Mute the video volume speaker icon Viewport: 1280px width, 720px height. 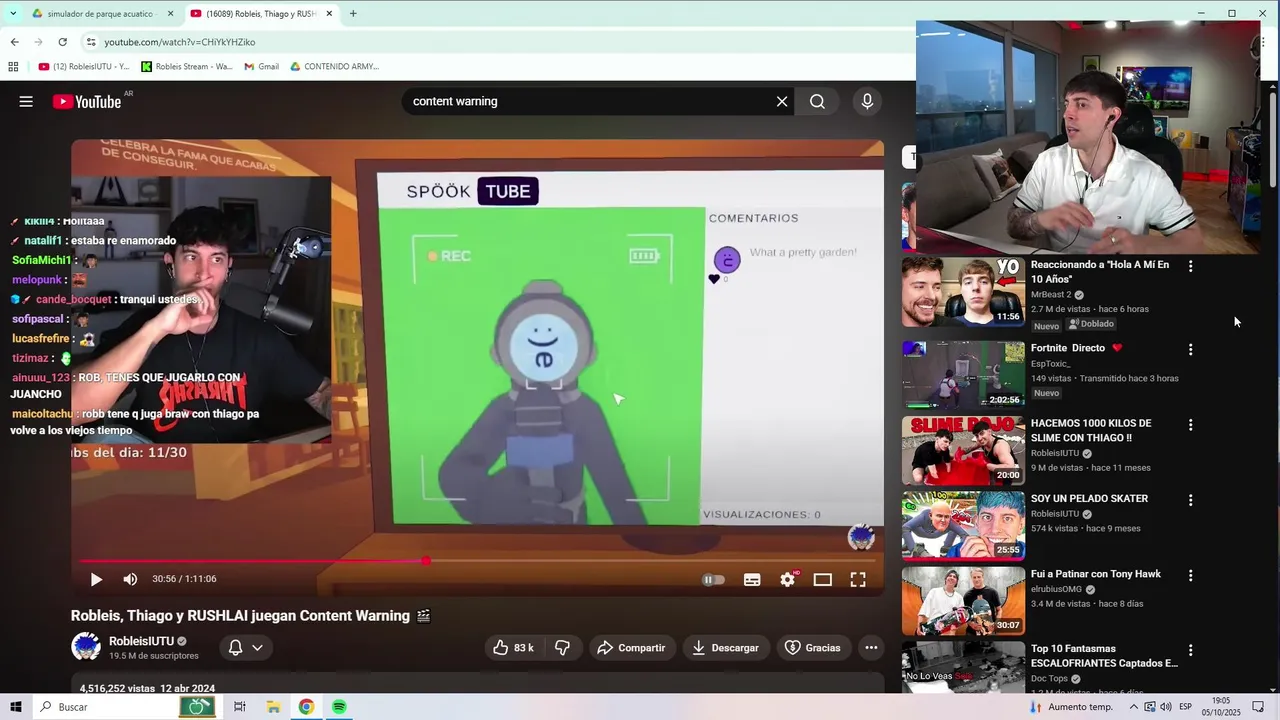coord(130,579)
